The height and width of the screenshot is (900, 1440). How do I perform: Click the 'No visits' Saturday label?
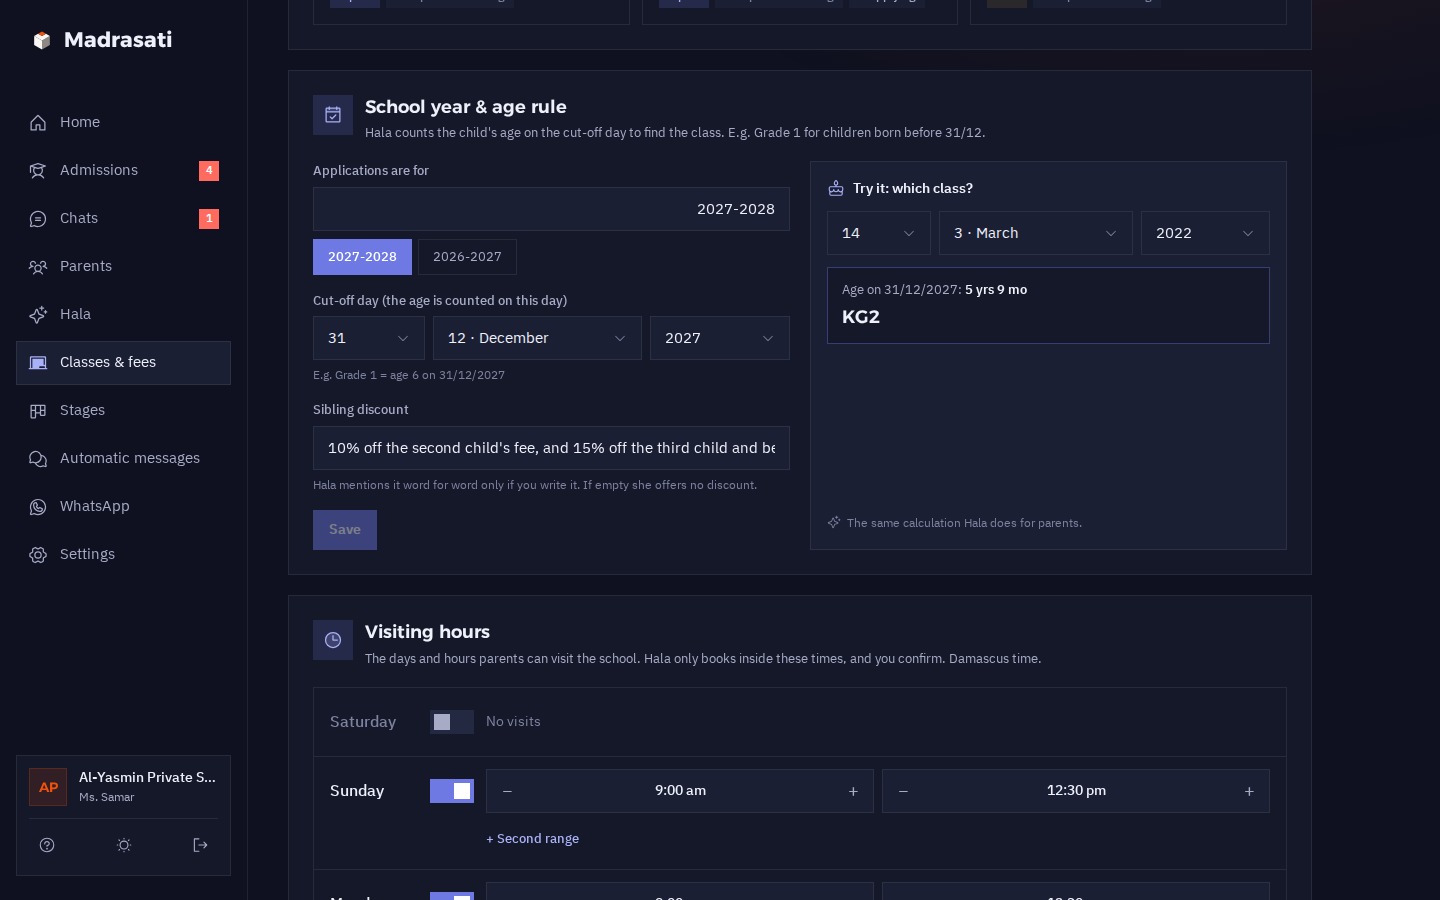point(513,722)
